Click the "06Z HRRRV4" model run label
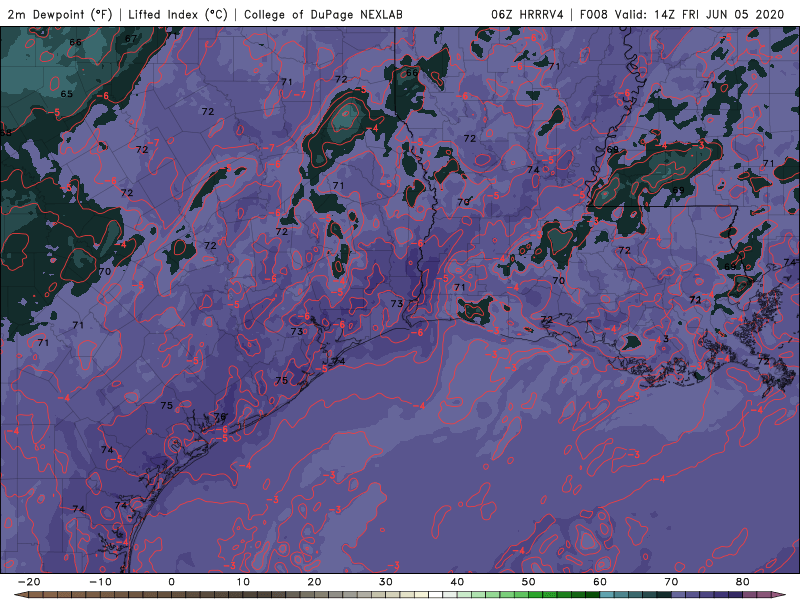The width and height of the screenshot is (800, 600). 527,14
